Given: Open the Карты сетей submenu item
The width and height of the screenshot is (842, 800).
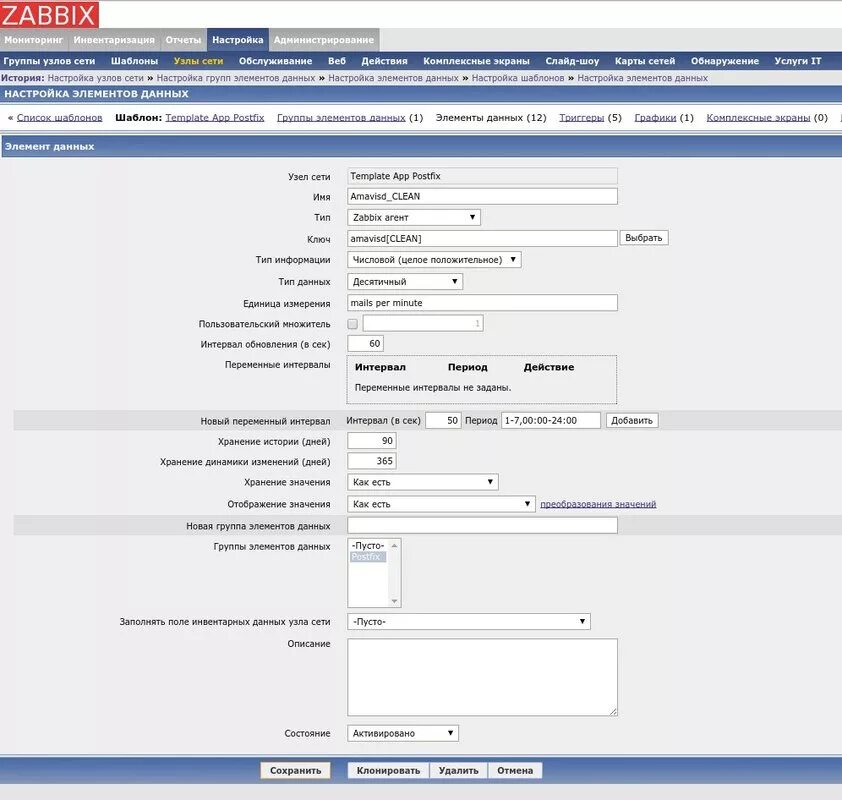Looking at the screenshot, I should coord(645,61).
